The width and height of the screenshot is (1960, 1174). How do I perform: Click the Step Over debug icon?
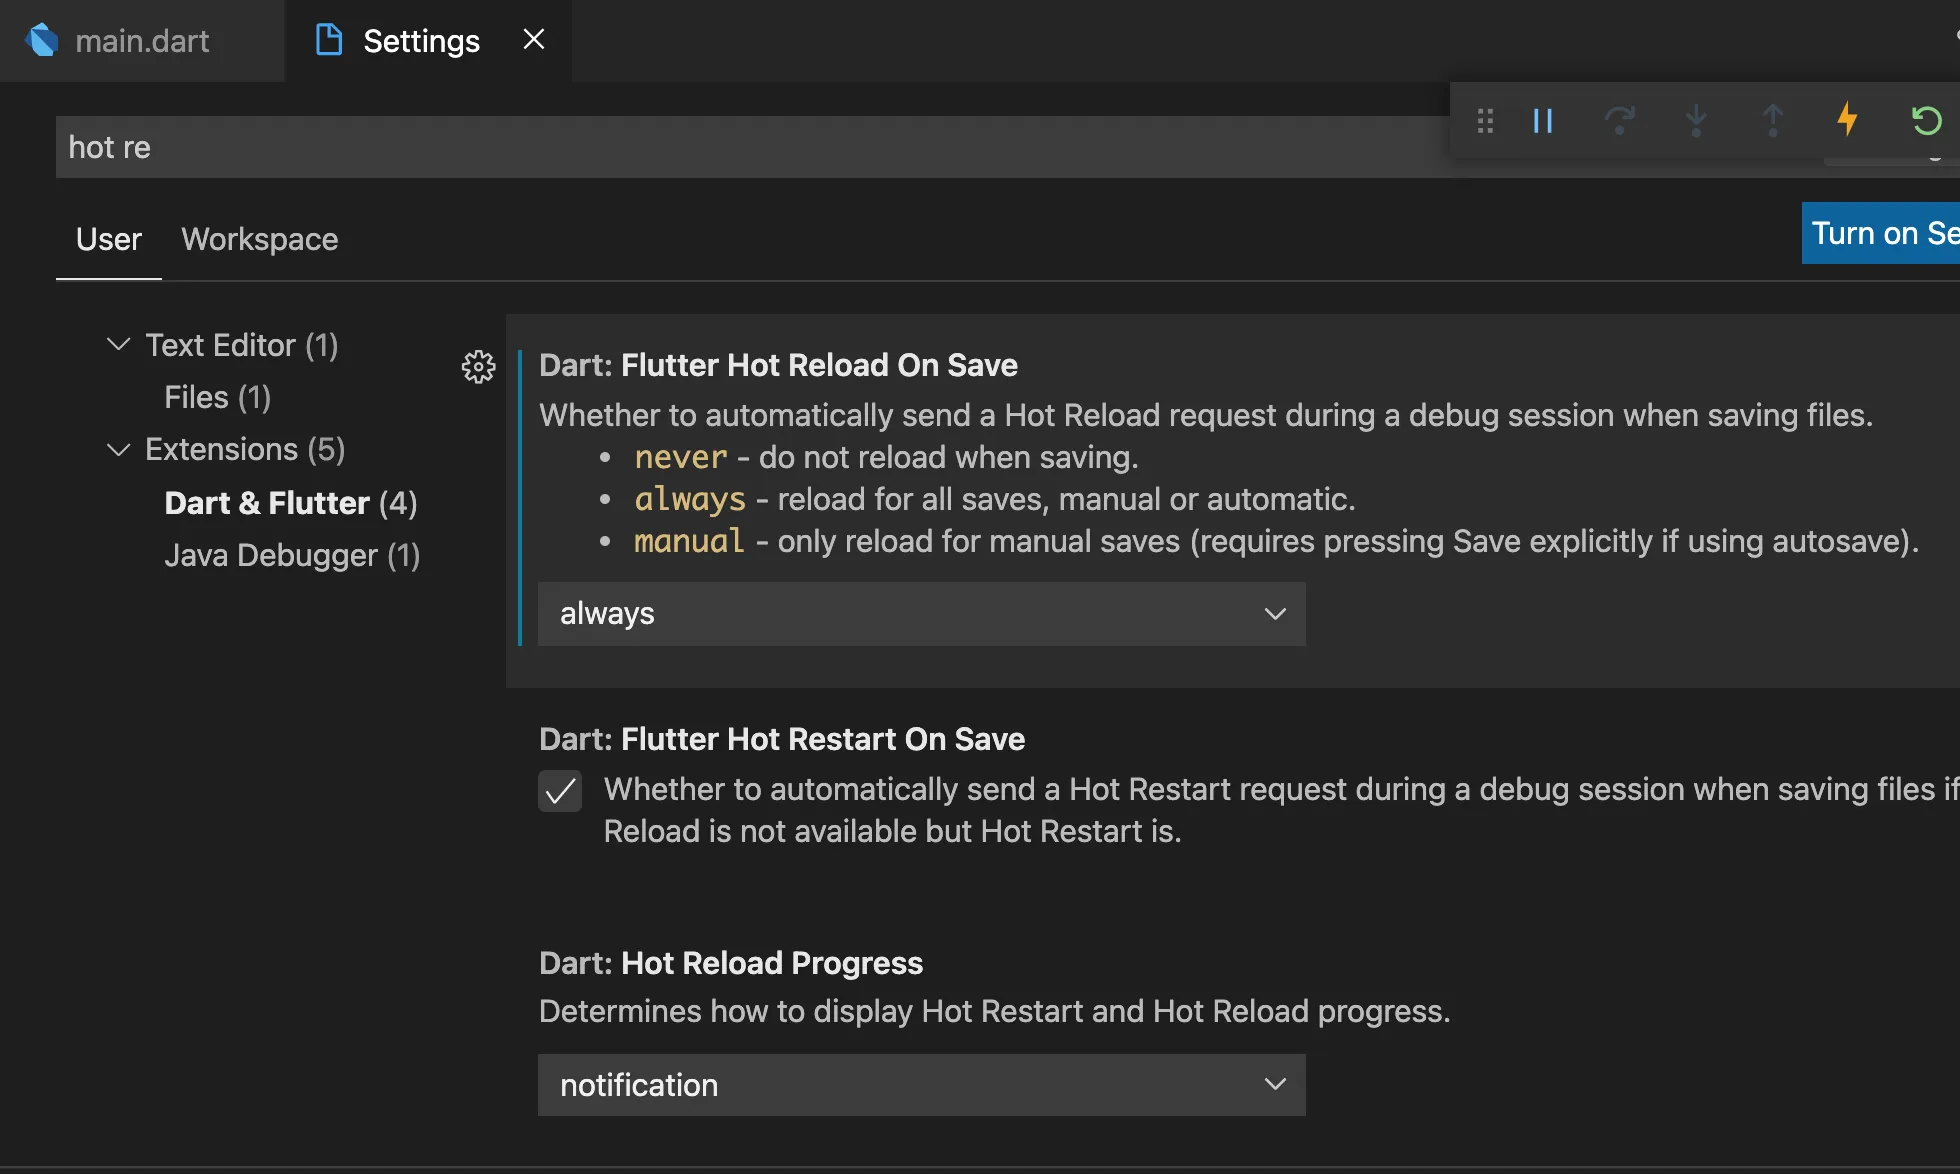(1619, 121)
